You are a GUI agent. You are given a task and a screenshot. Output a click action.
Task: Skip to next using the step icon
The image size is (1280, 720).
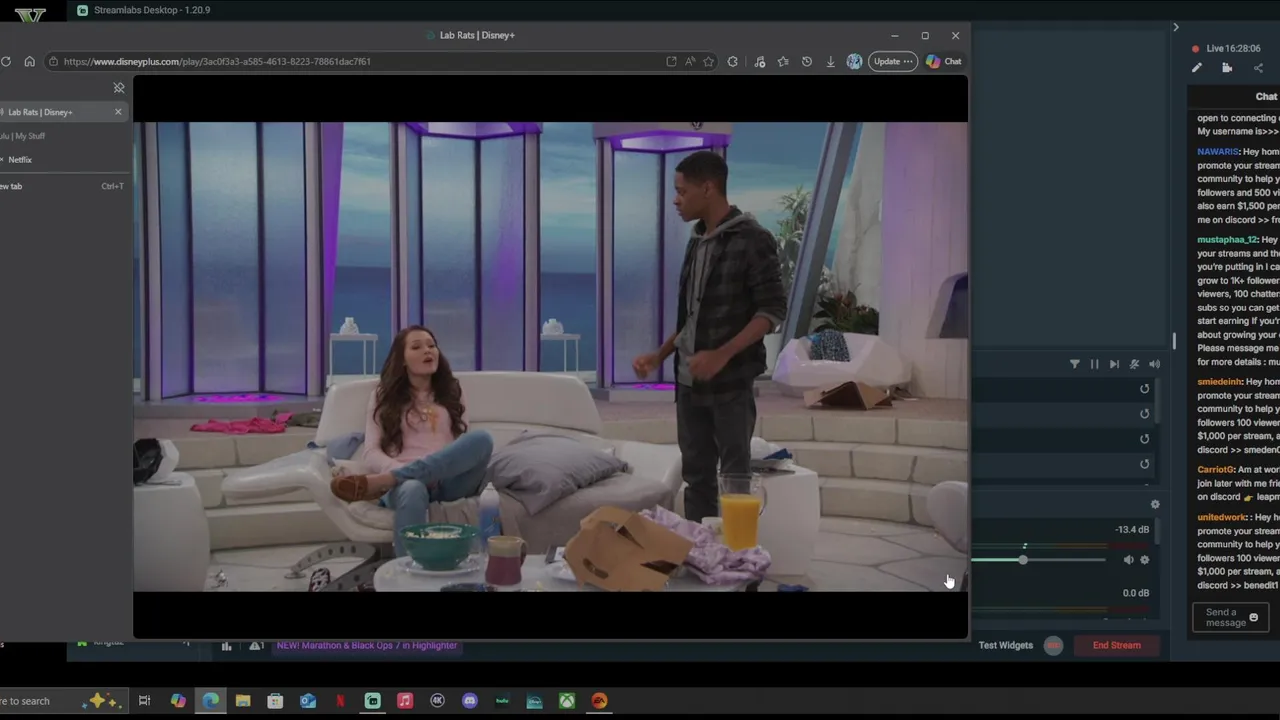point(1114,364)
